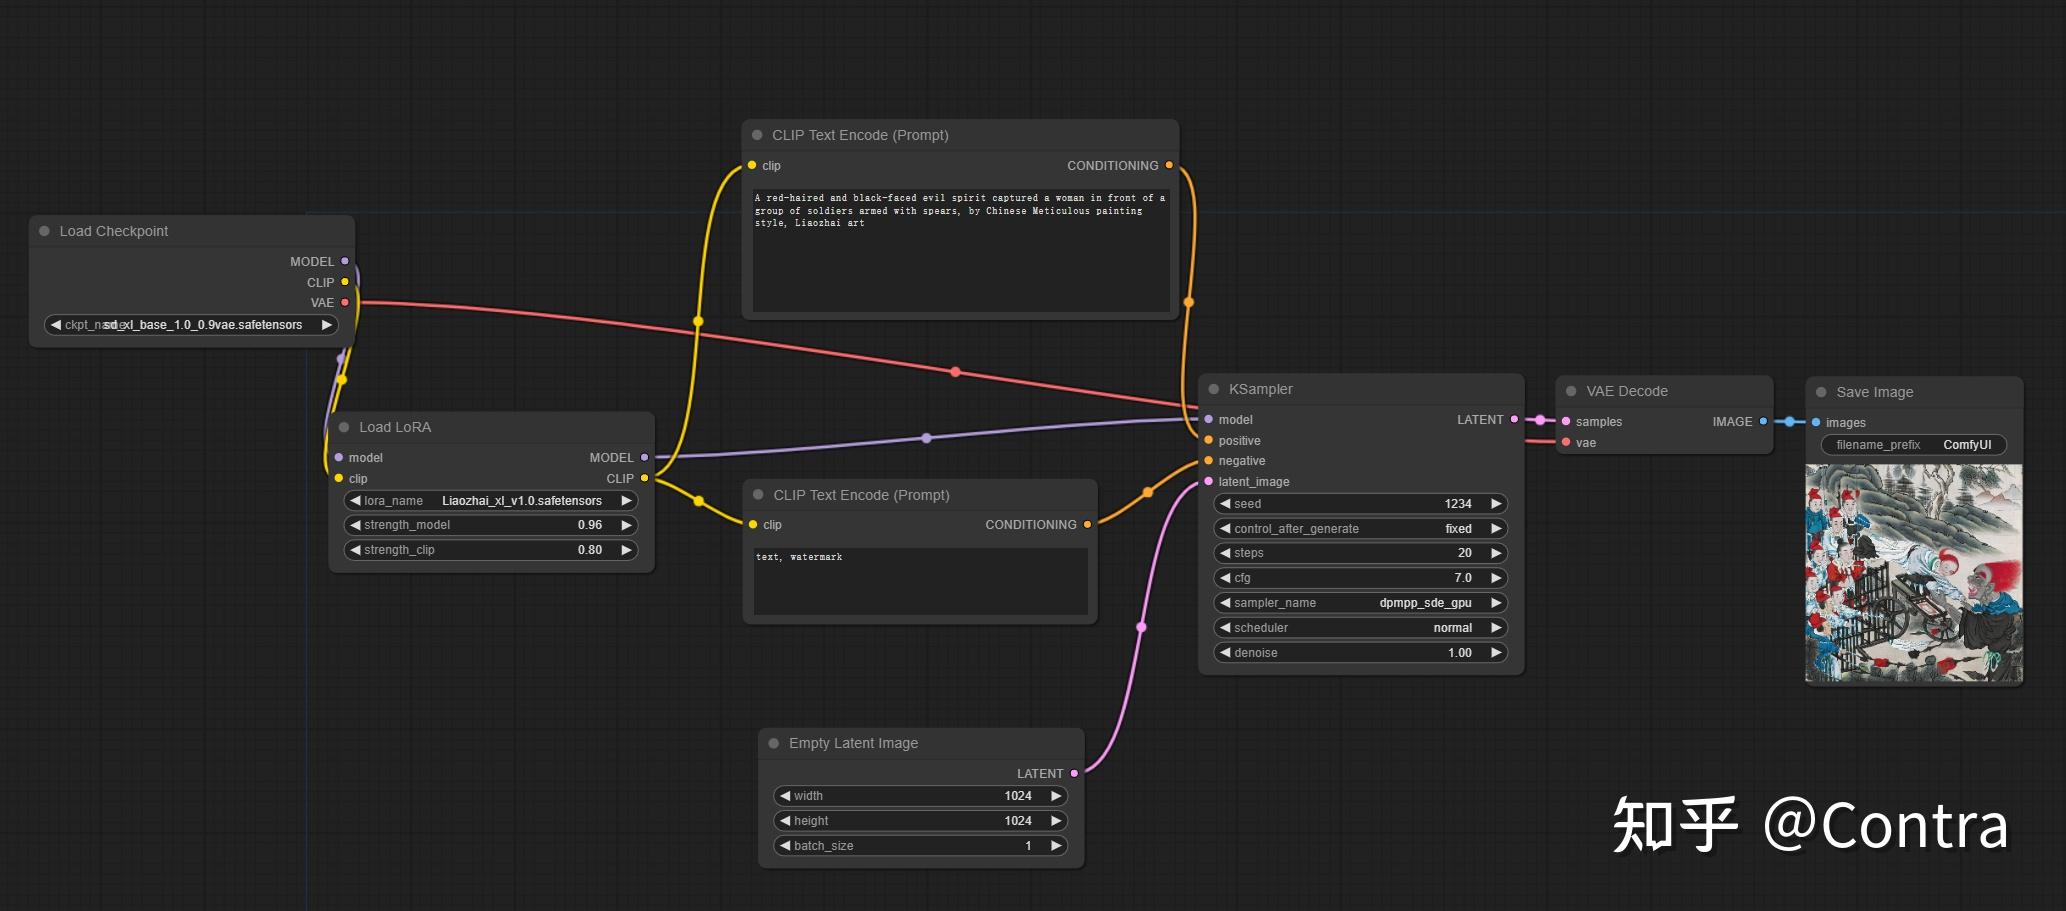Increase steps using its right arrow
The height and width of the screenshot is (911, 2066).
point(1495,552)
